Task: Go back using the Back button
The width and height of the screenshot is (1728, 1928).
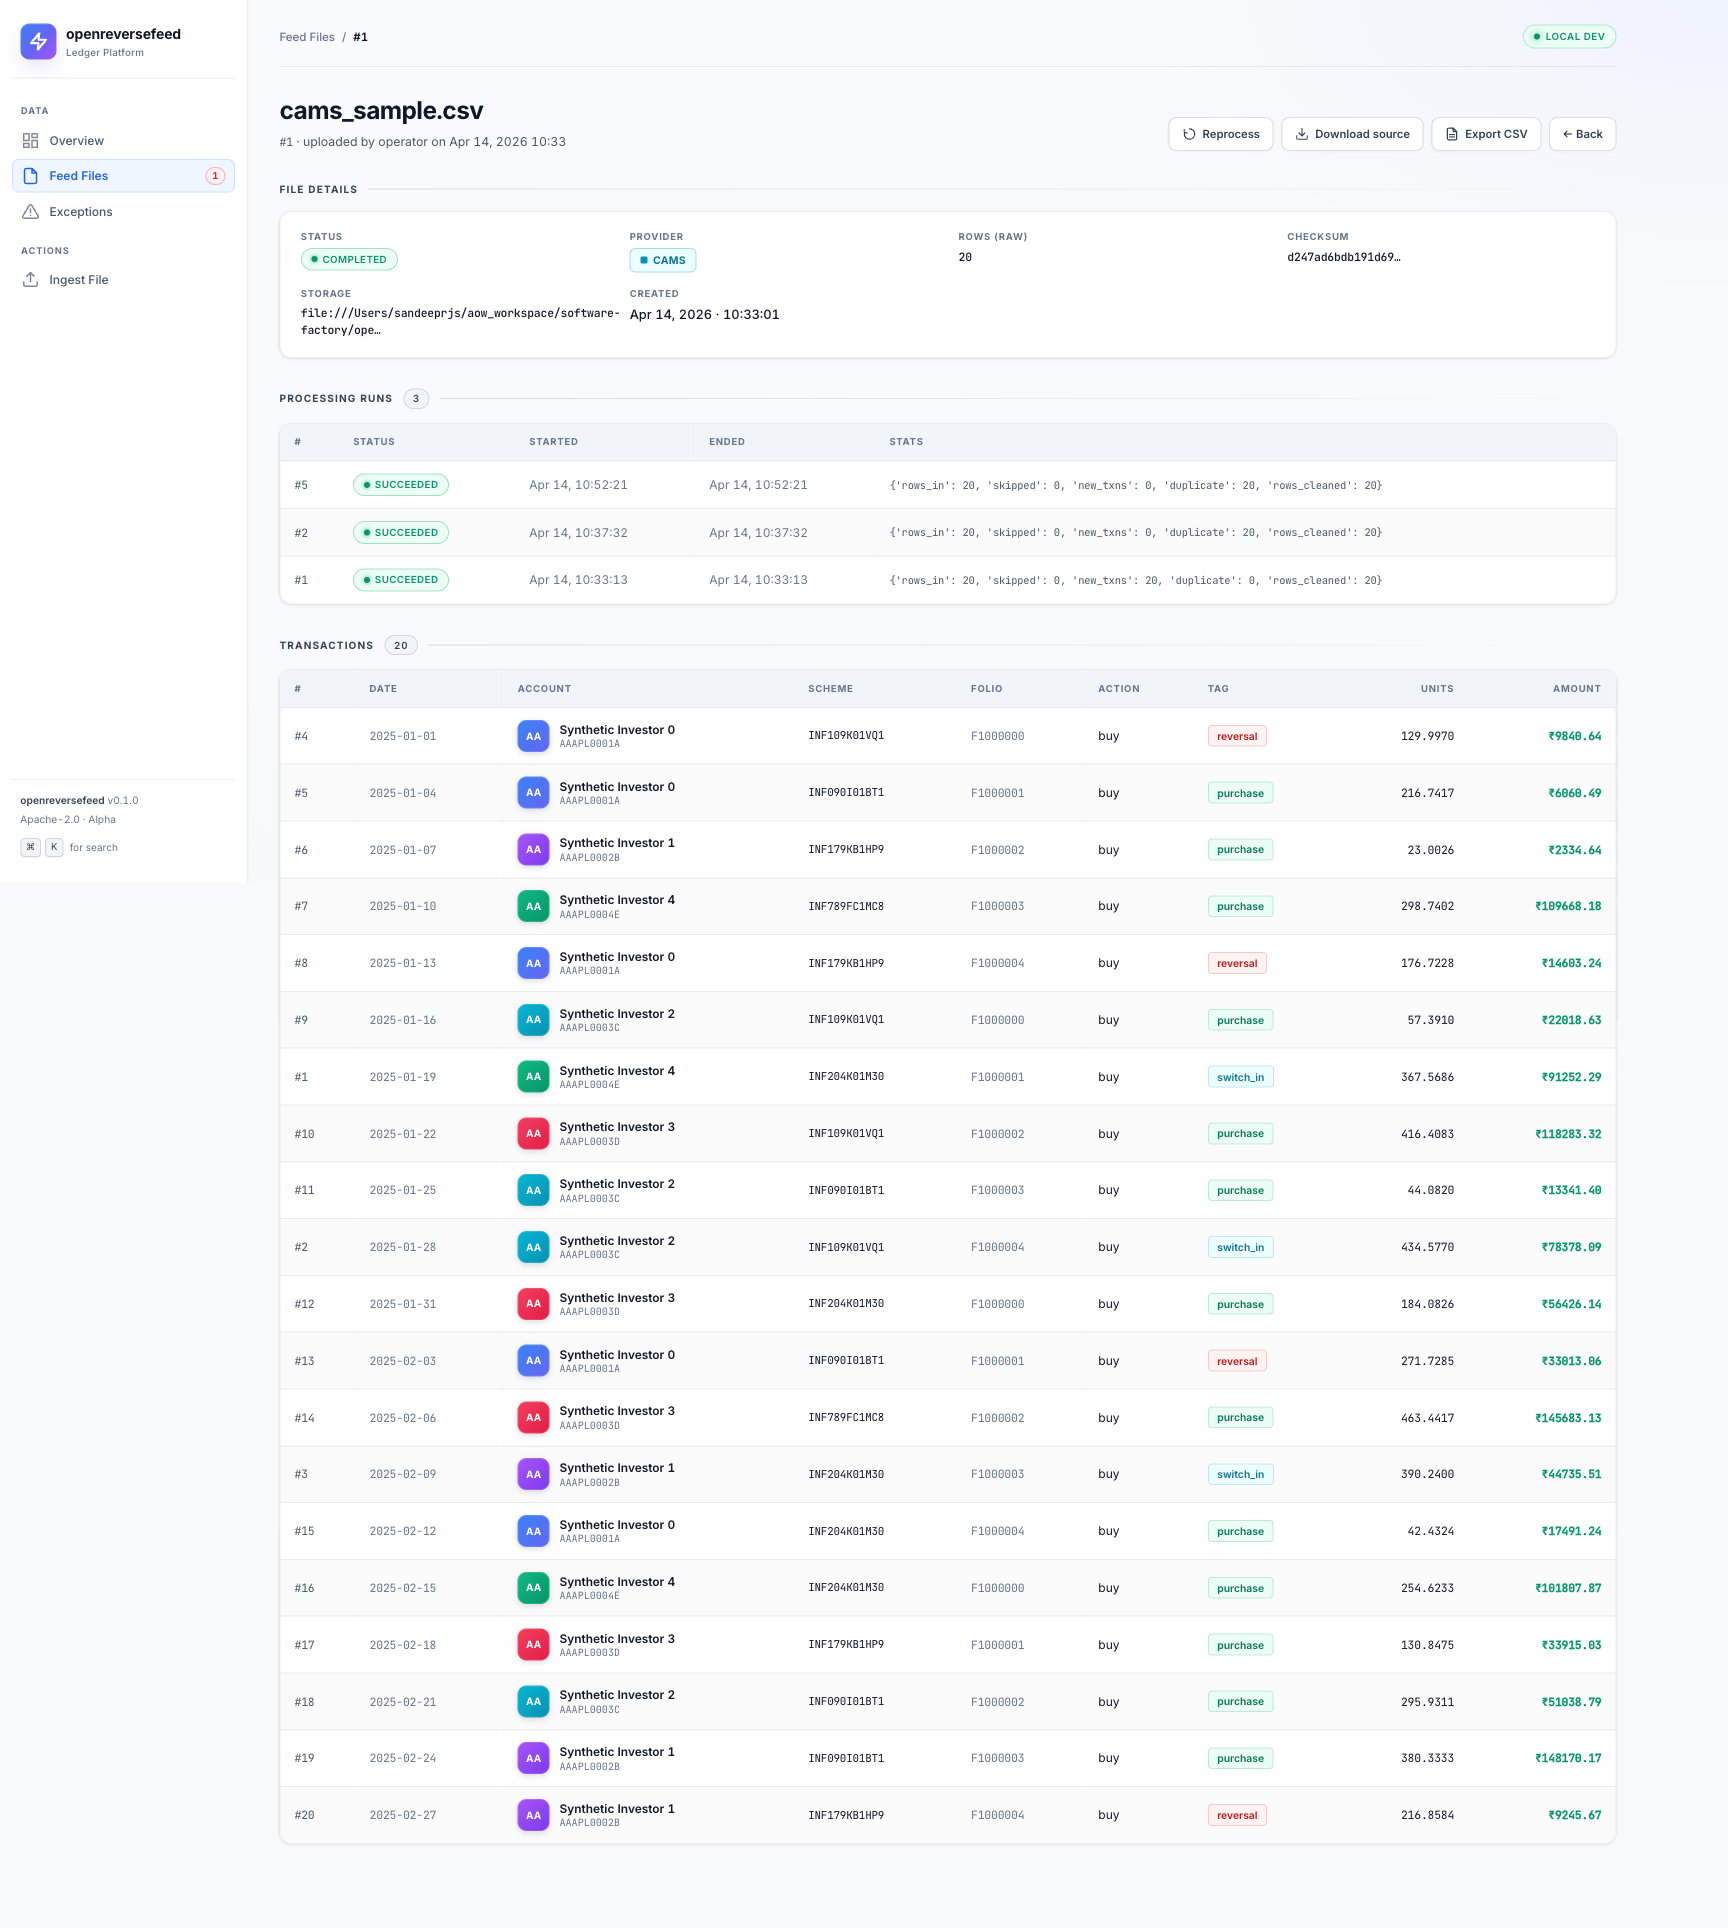Action: point(1582,134)
